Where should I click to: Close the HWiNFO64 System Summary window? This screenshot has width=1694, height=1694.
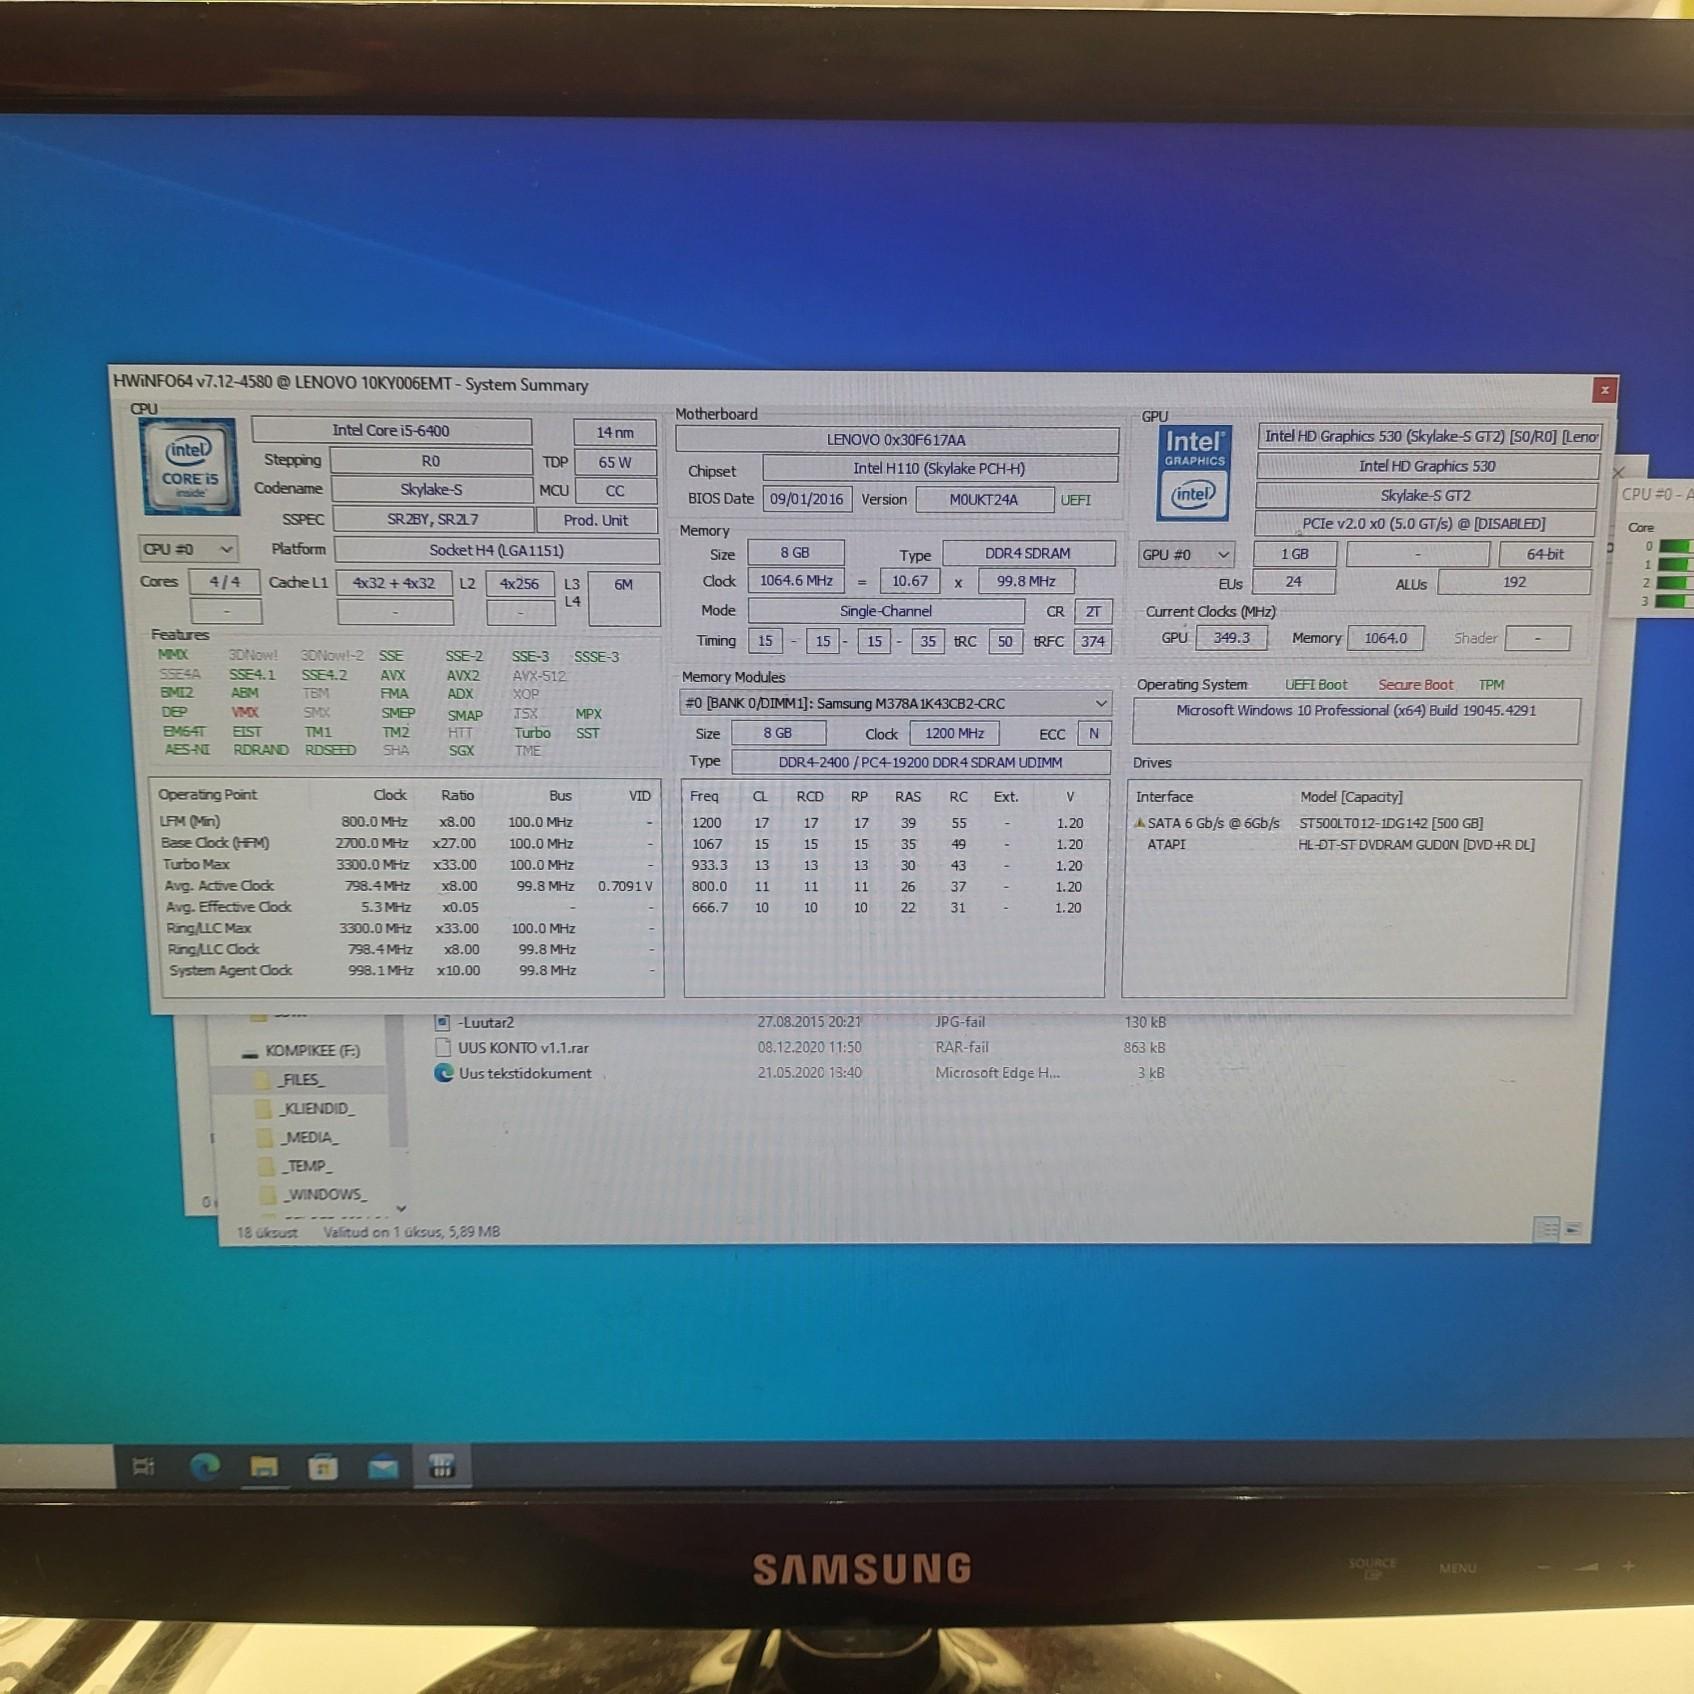1604,390
